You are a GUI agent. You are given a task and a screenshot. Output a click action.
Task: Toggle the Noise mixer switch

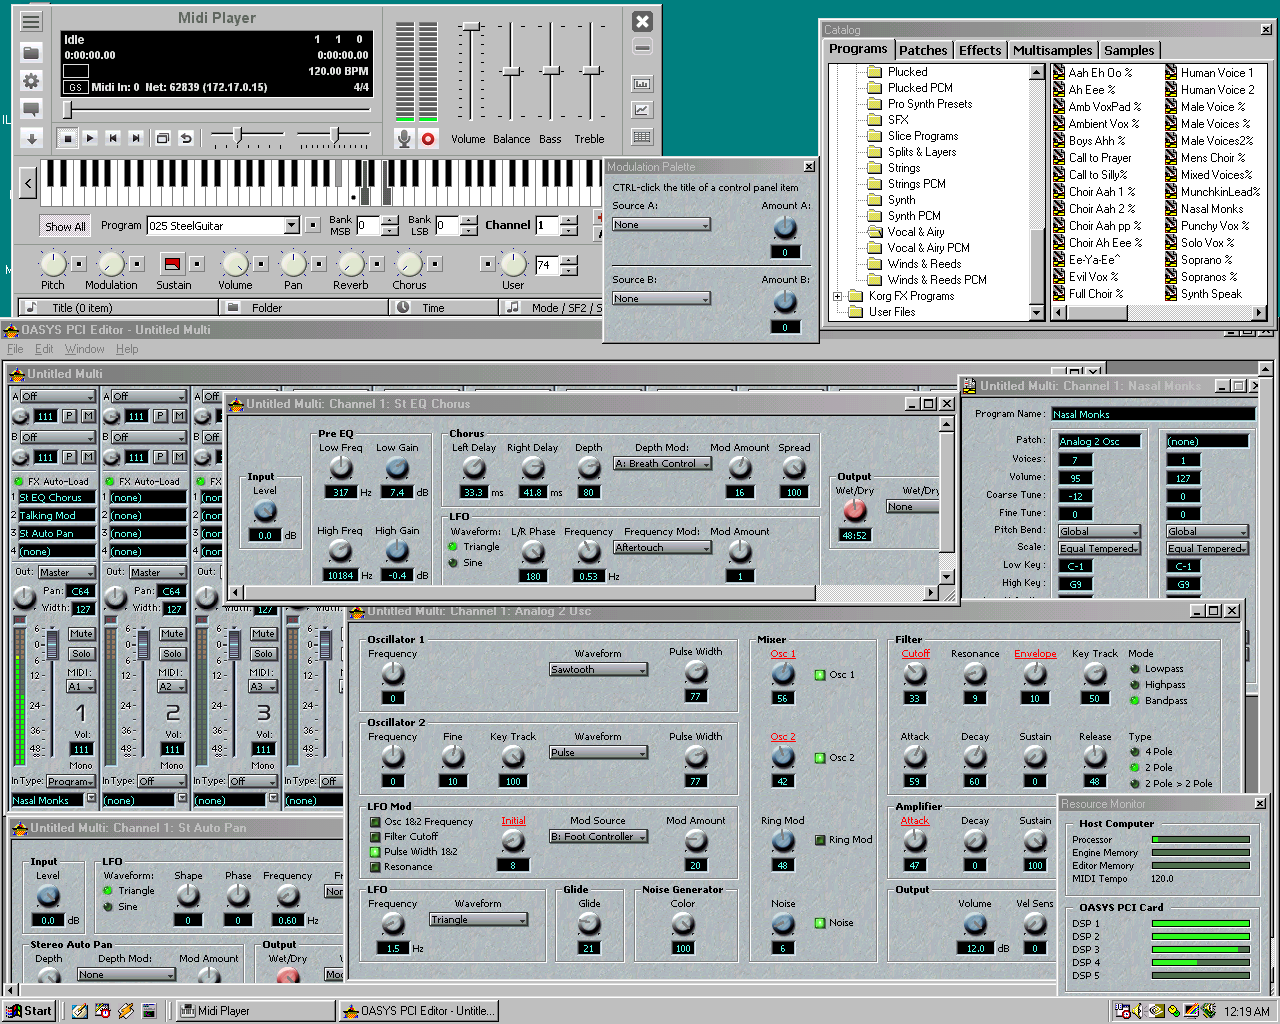coord(820,923)
